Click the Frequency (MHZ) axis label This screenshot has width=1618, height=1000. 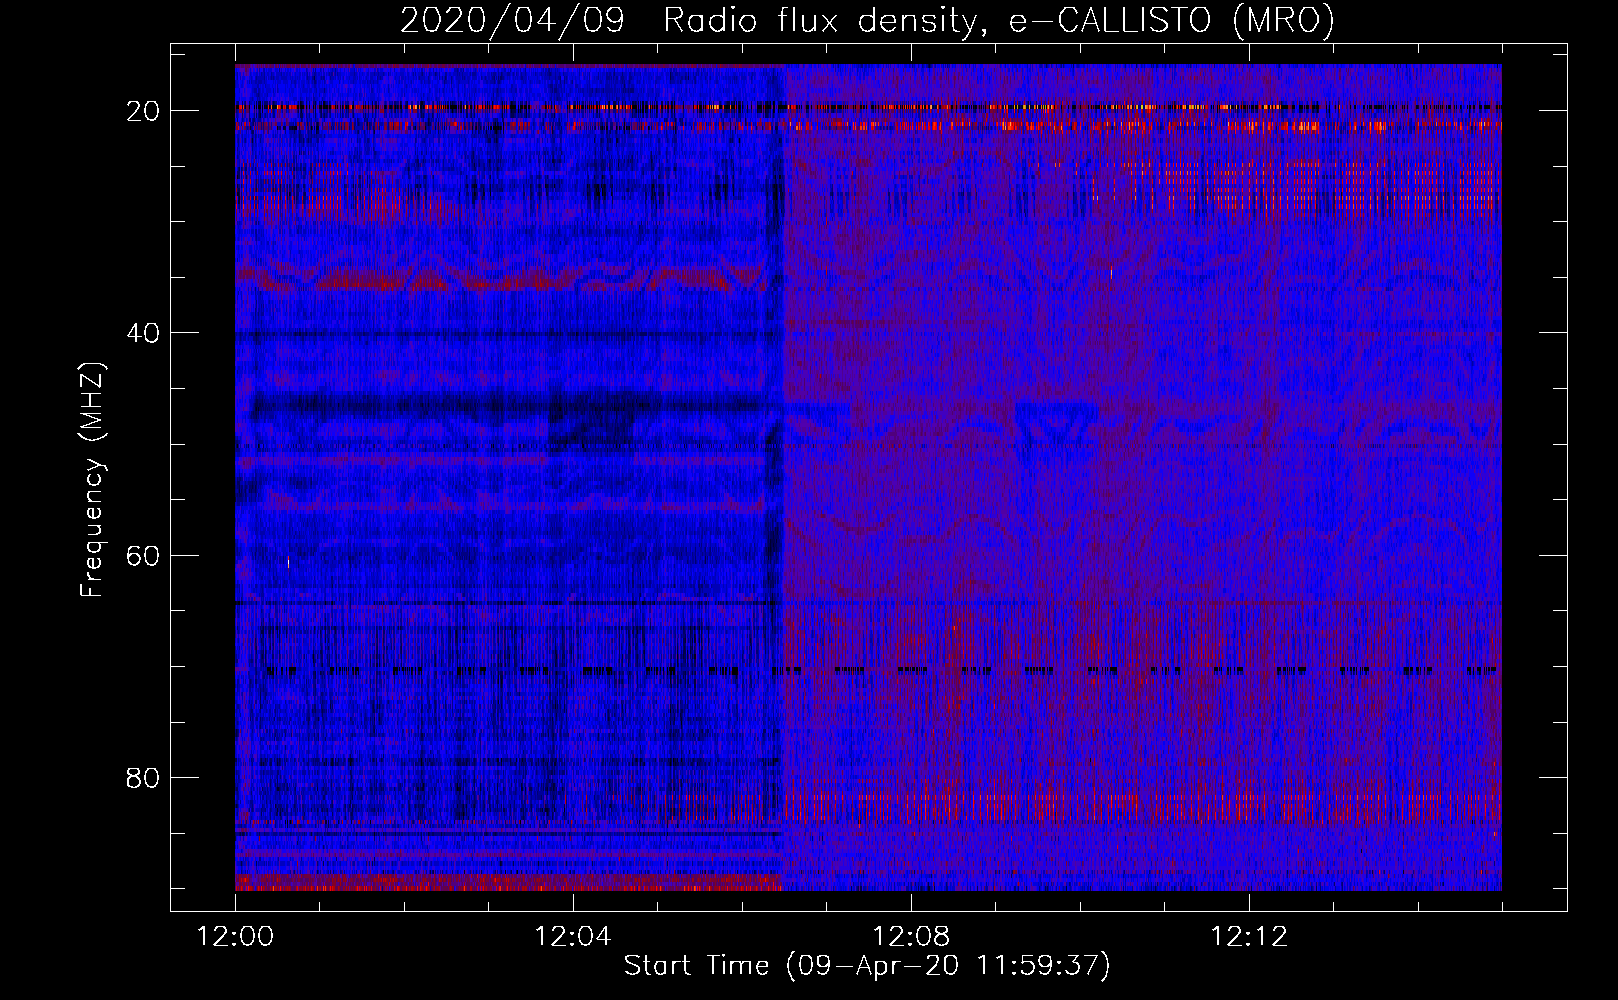tap(92, 480)
